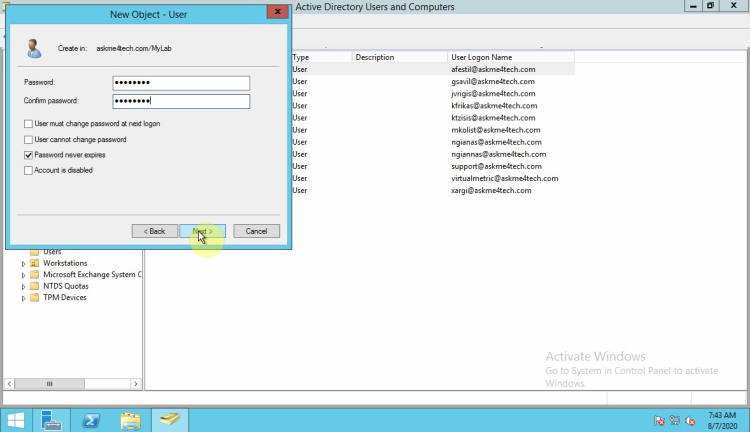The width and height of the screenshot is (750, 432).
Task: Click the muted volume tray icon
Action: point(690,420)
